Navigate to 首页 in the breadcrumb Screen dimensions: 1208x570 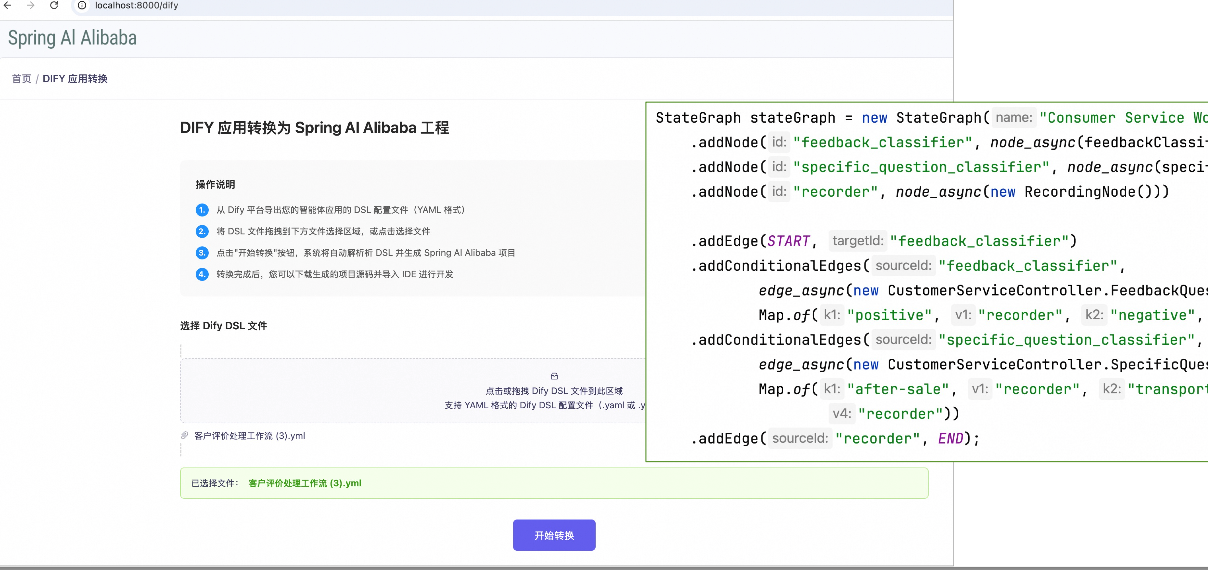pos(21,78)
